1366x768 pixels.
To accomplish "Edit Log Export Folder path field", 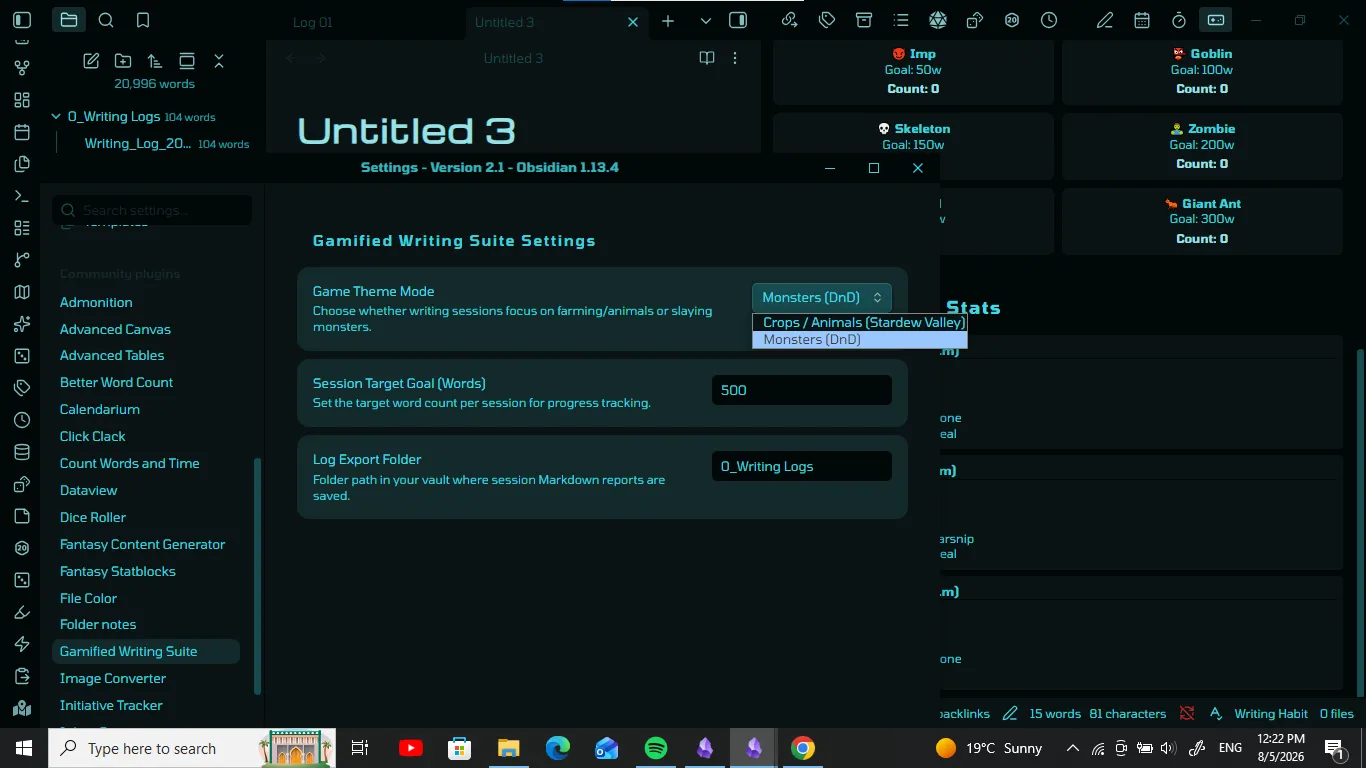I will coord(802,466).
